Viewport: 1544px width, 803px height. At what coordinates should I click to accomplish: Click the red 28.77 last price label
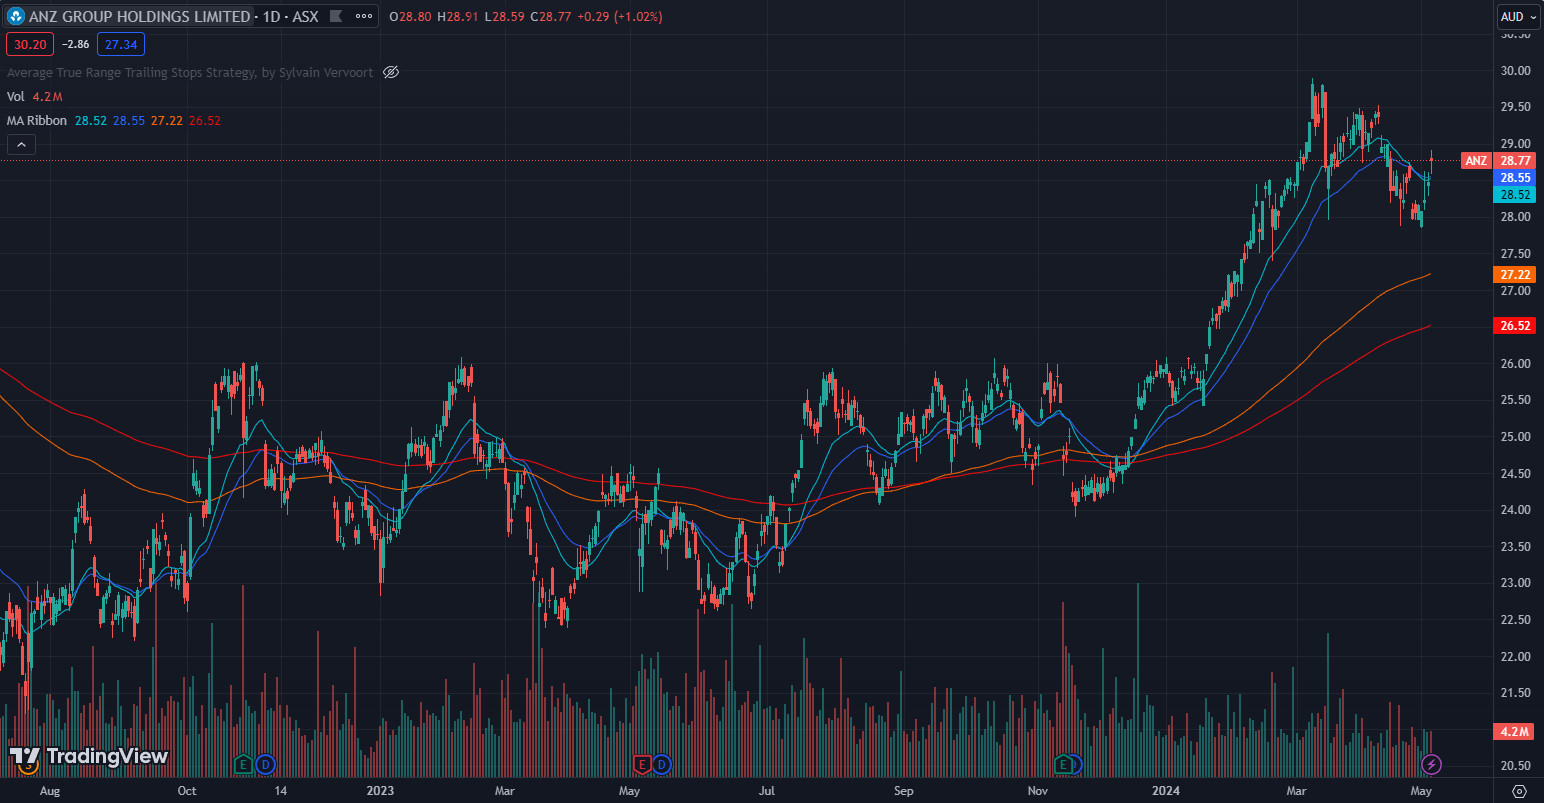[x=1515, y=160]
